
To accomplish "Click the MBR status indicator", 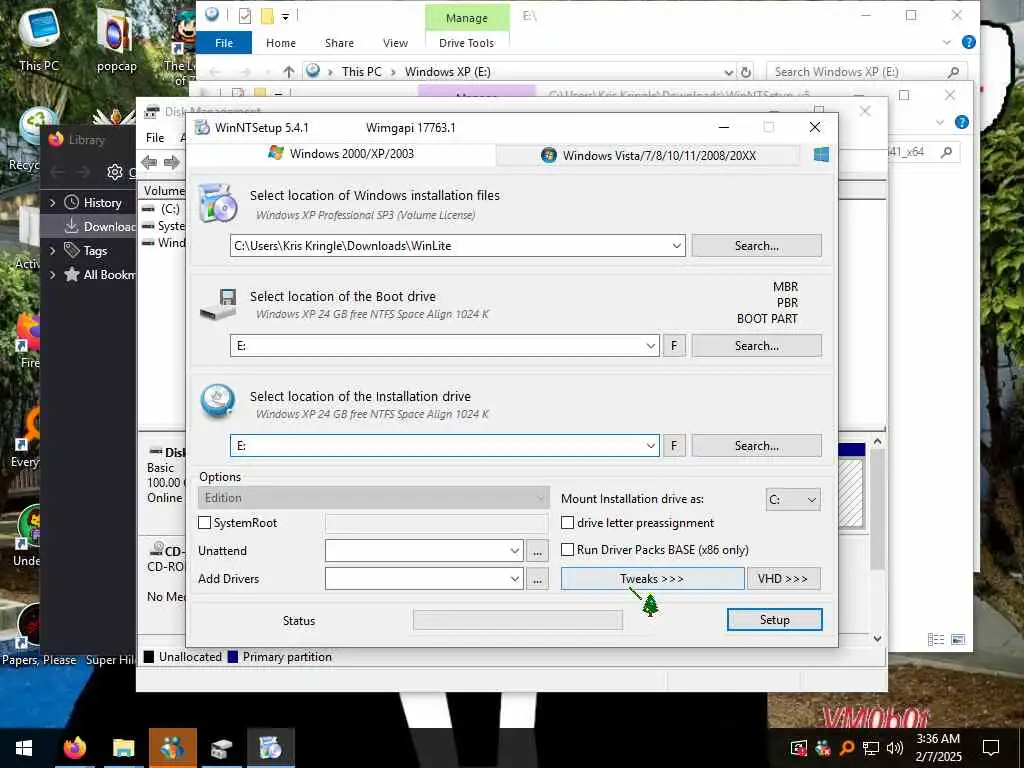I will pos(785,287).
